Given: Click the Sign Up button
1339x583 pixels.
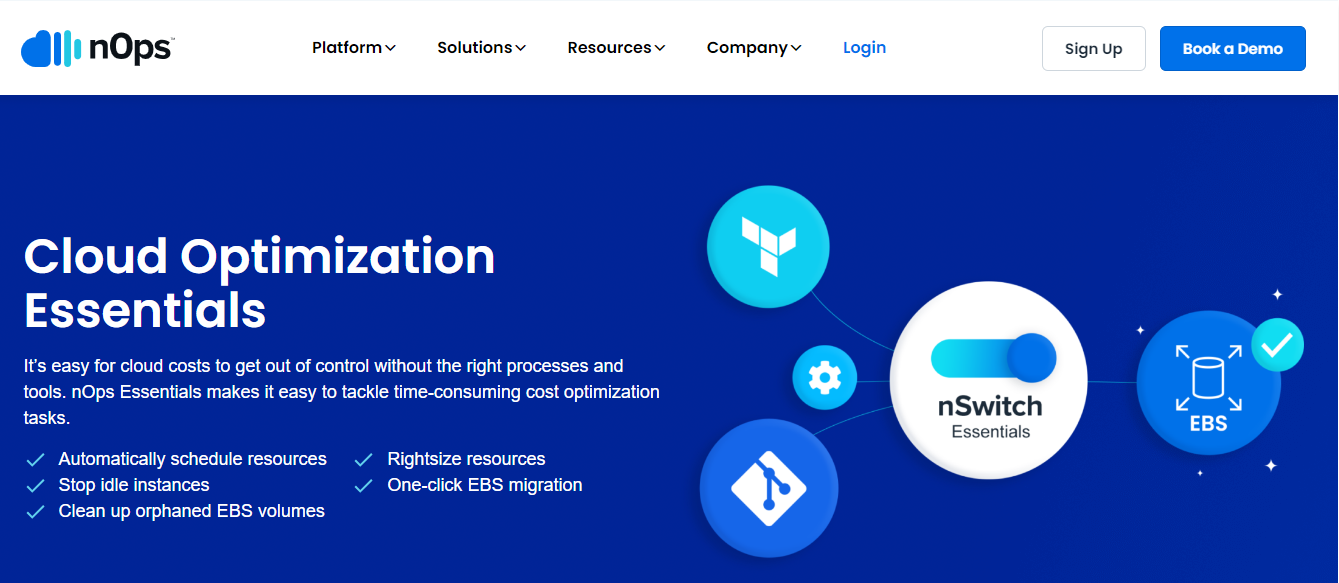Looking at the screenshot, I should [1093, 47].
